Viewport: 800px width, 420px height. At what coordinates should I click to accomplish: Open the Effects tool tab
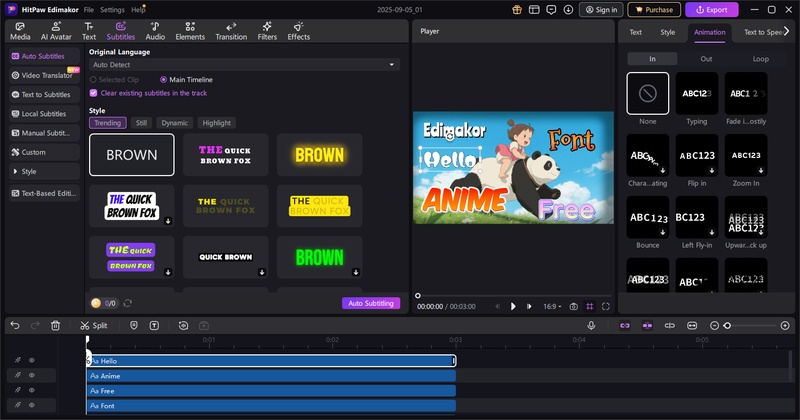298,31
